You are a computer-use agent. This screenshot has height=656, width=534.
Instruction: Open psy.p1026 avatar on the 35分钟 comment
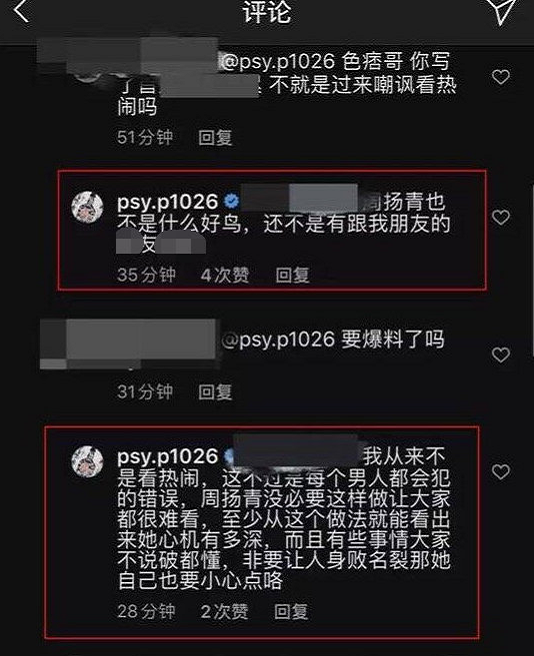click(x=87, y=207)
